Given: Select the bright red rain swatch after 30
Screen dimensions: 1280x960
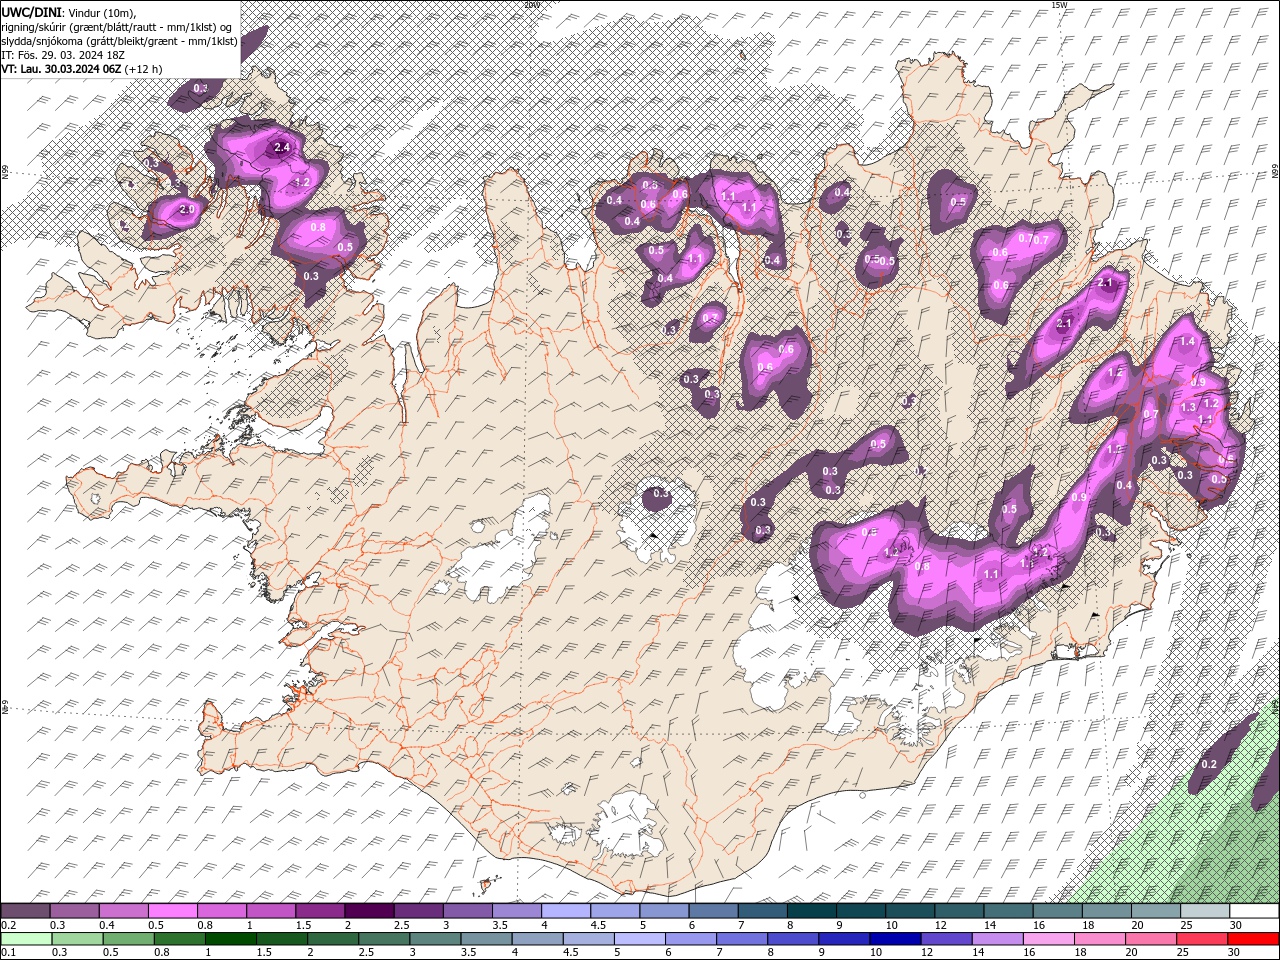Looking at the screenshot, I should pyautogui.click(x=1253, y=939).
